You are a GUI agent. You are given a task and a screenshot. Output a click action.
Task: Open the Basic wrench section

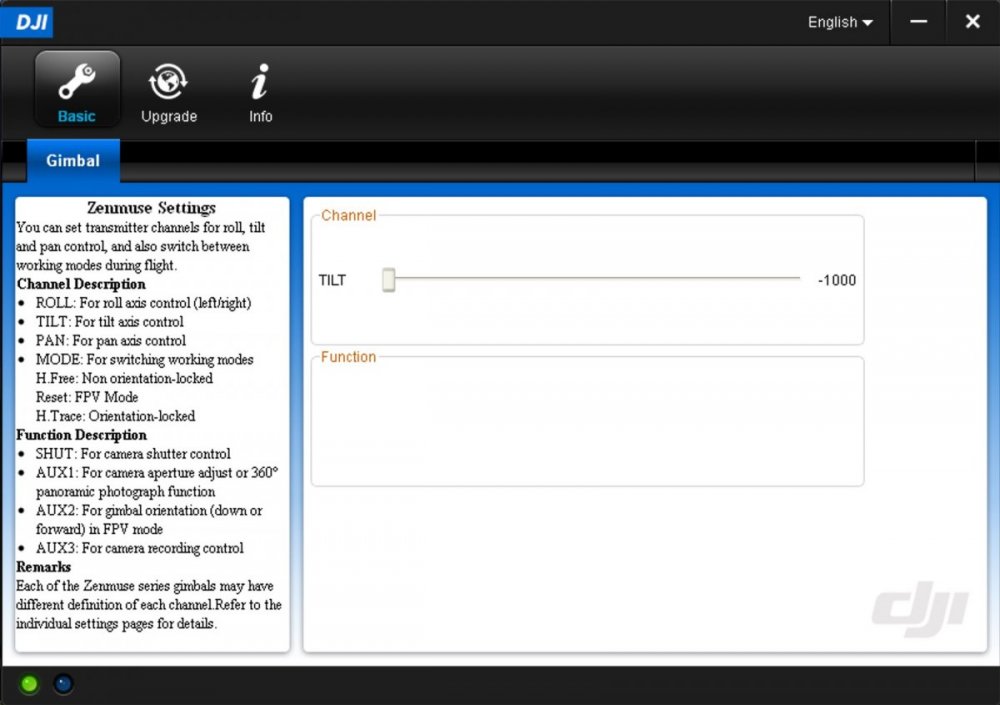77,89
